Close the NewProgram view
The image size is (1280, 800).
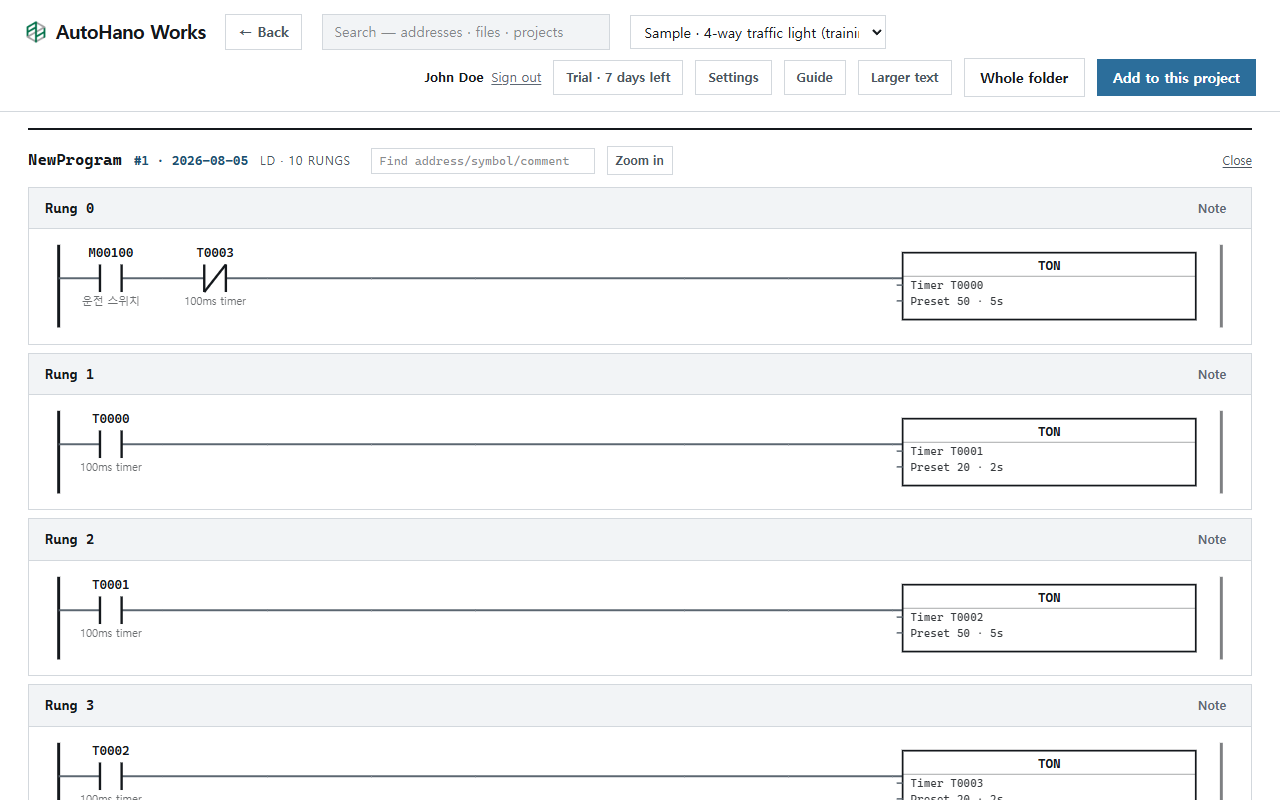[1237, 161]
